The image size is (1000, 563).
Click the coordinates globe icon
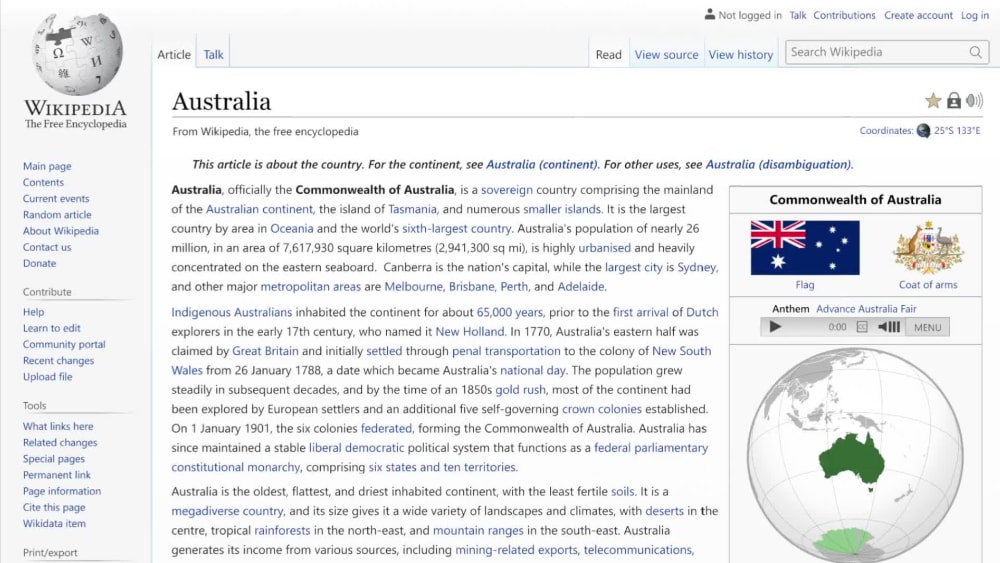pos(923,131)
